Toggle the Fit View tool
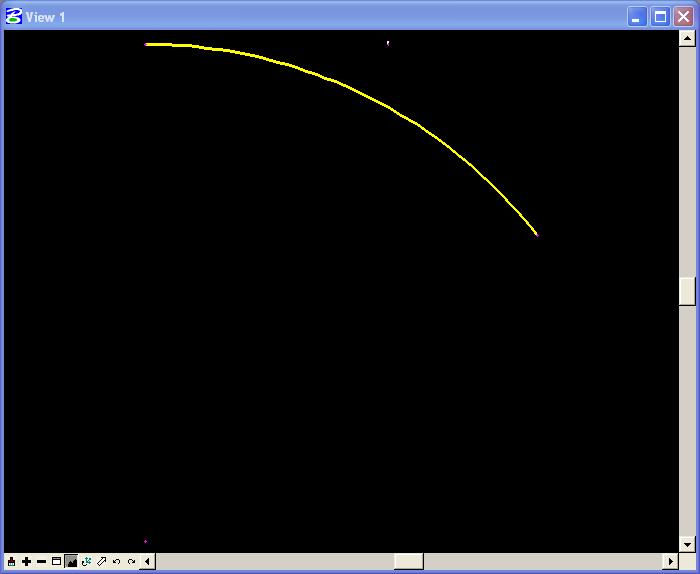Viewport: 700px width, 574px height. point(71,562)
